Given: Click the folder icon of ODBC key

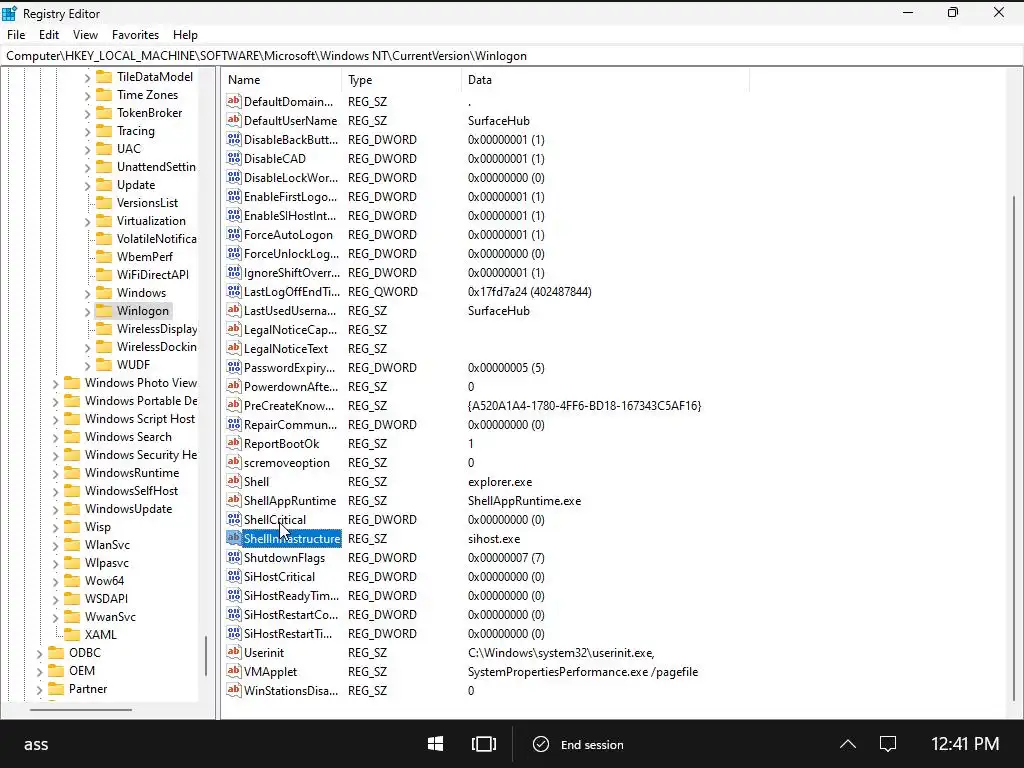Looking at the screenshot, I should pos(56,652).
